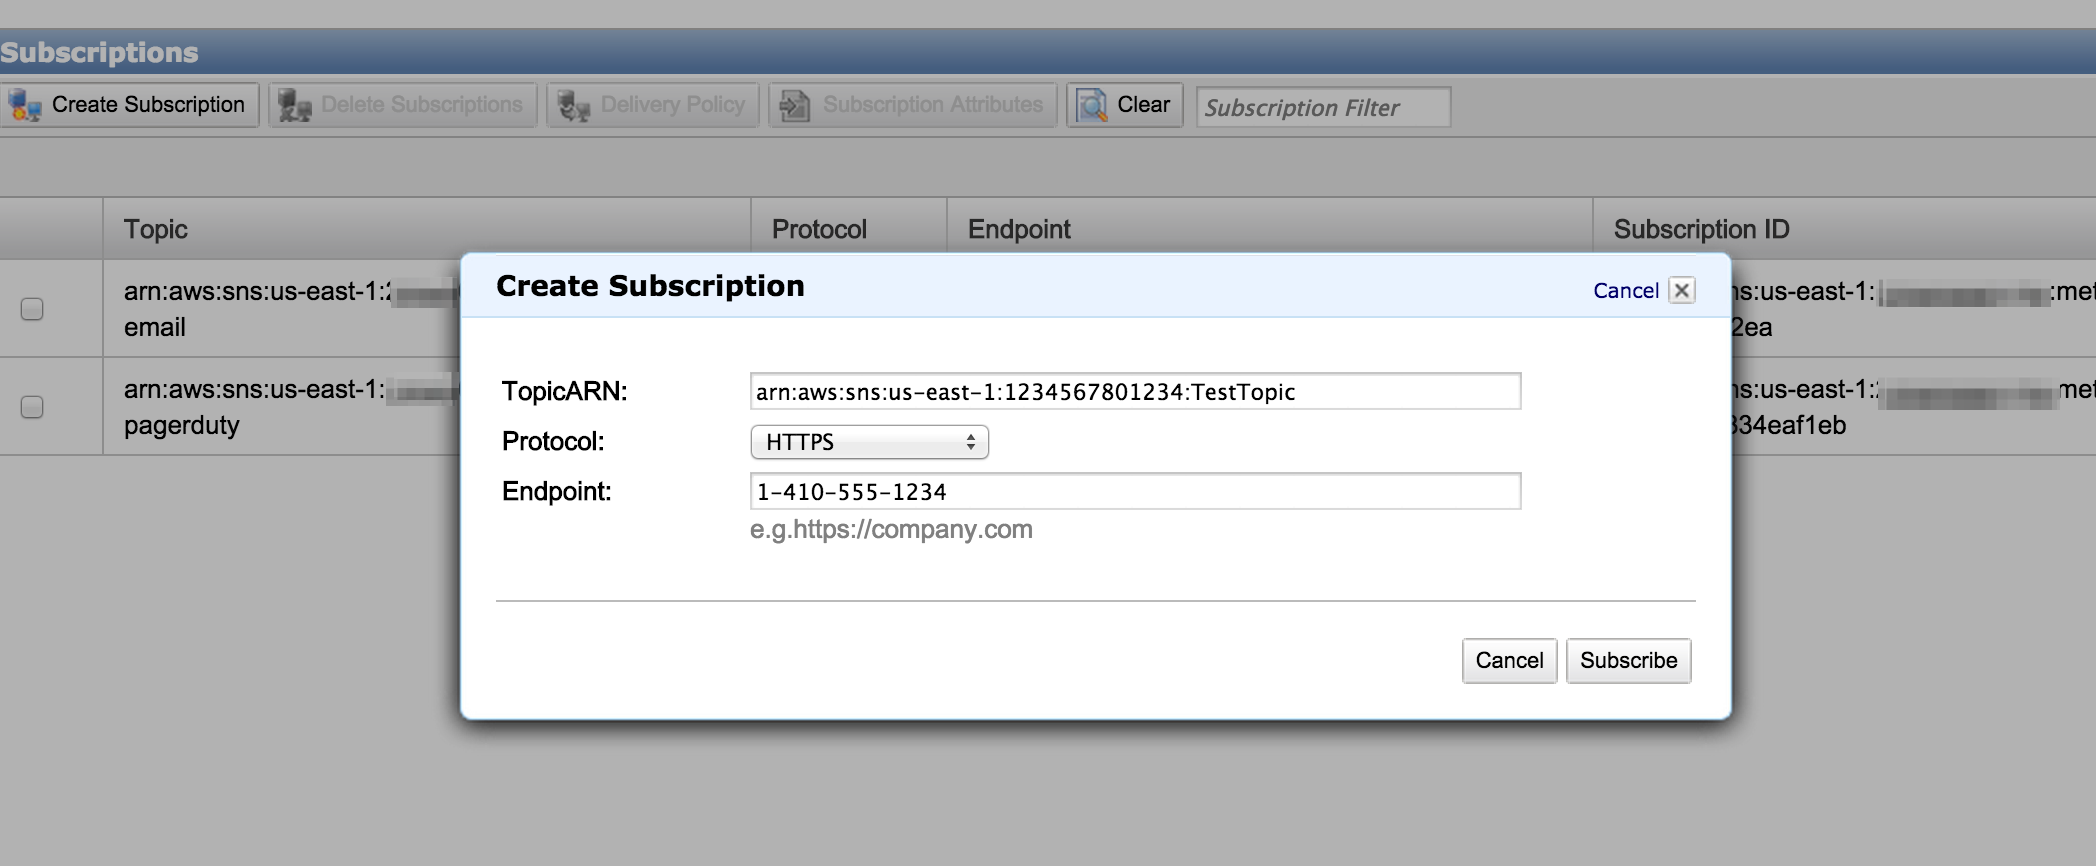Click the Delete Subscriptions icon
The image size is (2096, 866).
pyautogui.click(x=295, y=105)
